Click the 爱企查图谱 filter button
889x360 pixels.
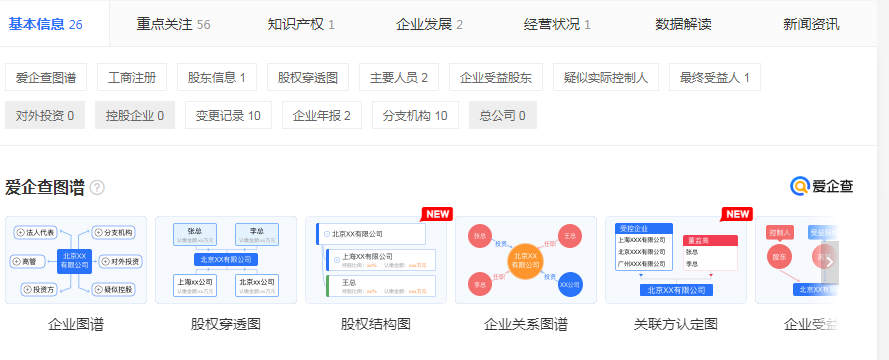click(x=46, y=78)
